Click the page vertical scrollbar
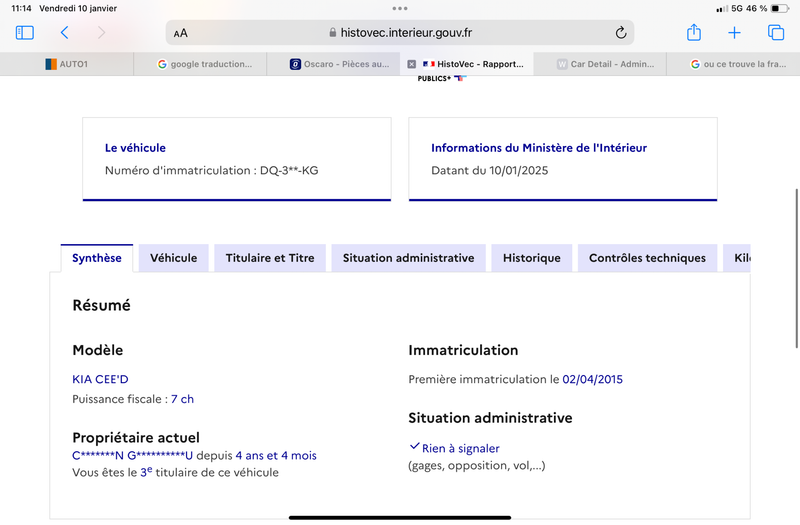Image resolution: width=800 pixels, height=525 pixels. (796, 268)
